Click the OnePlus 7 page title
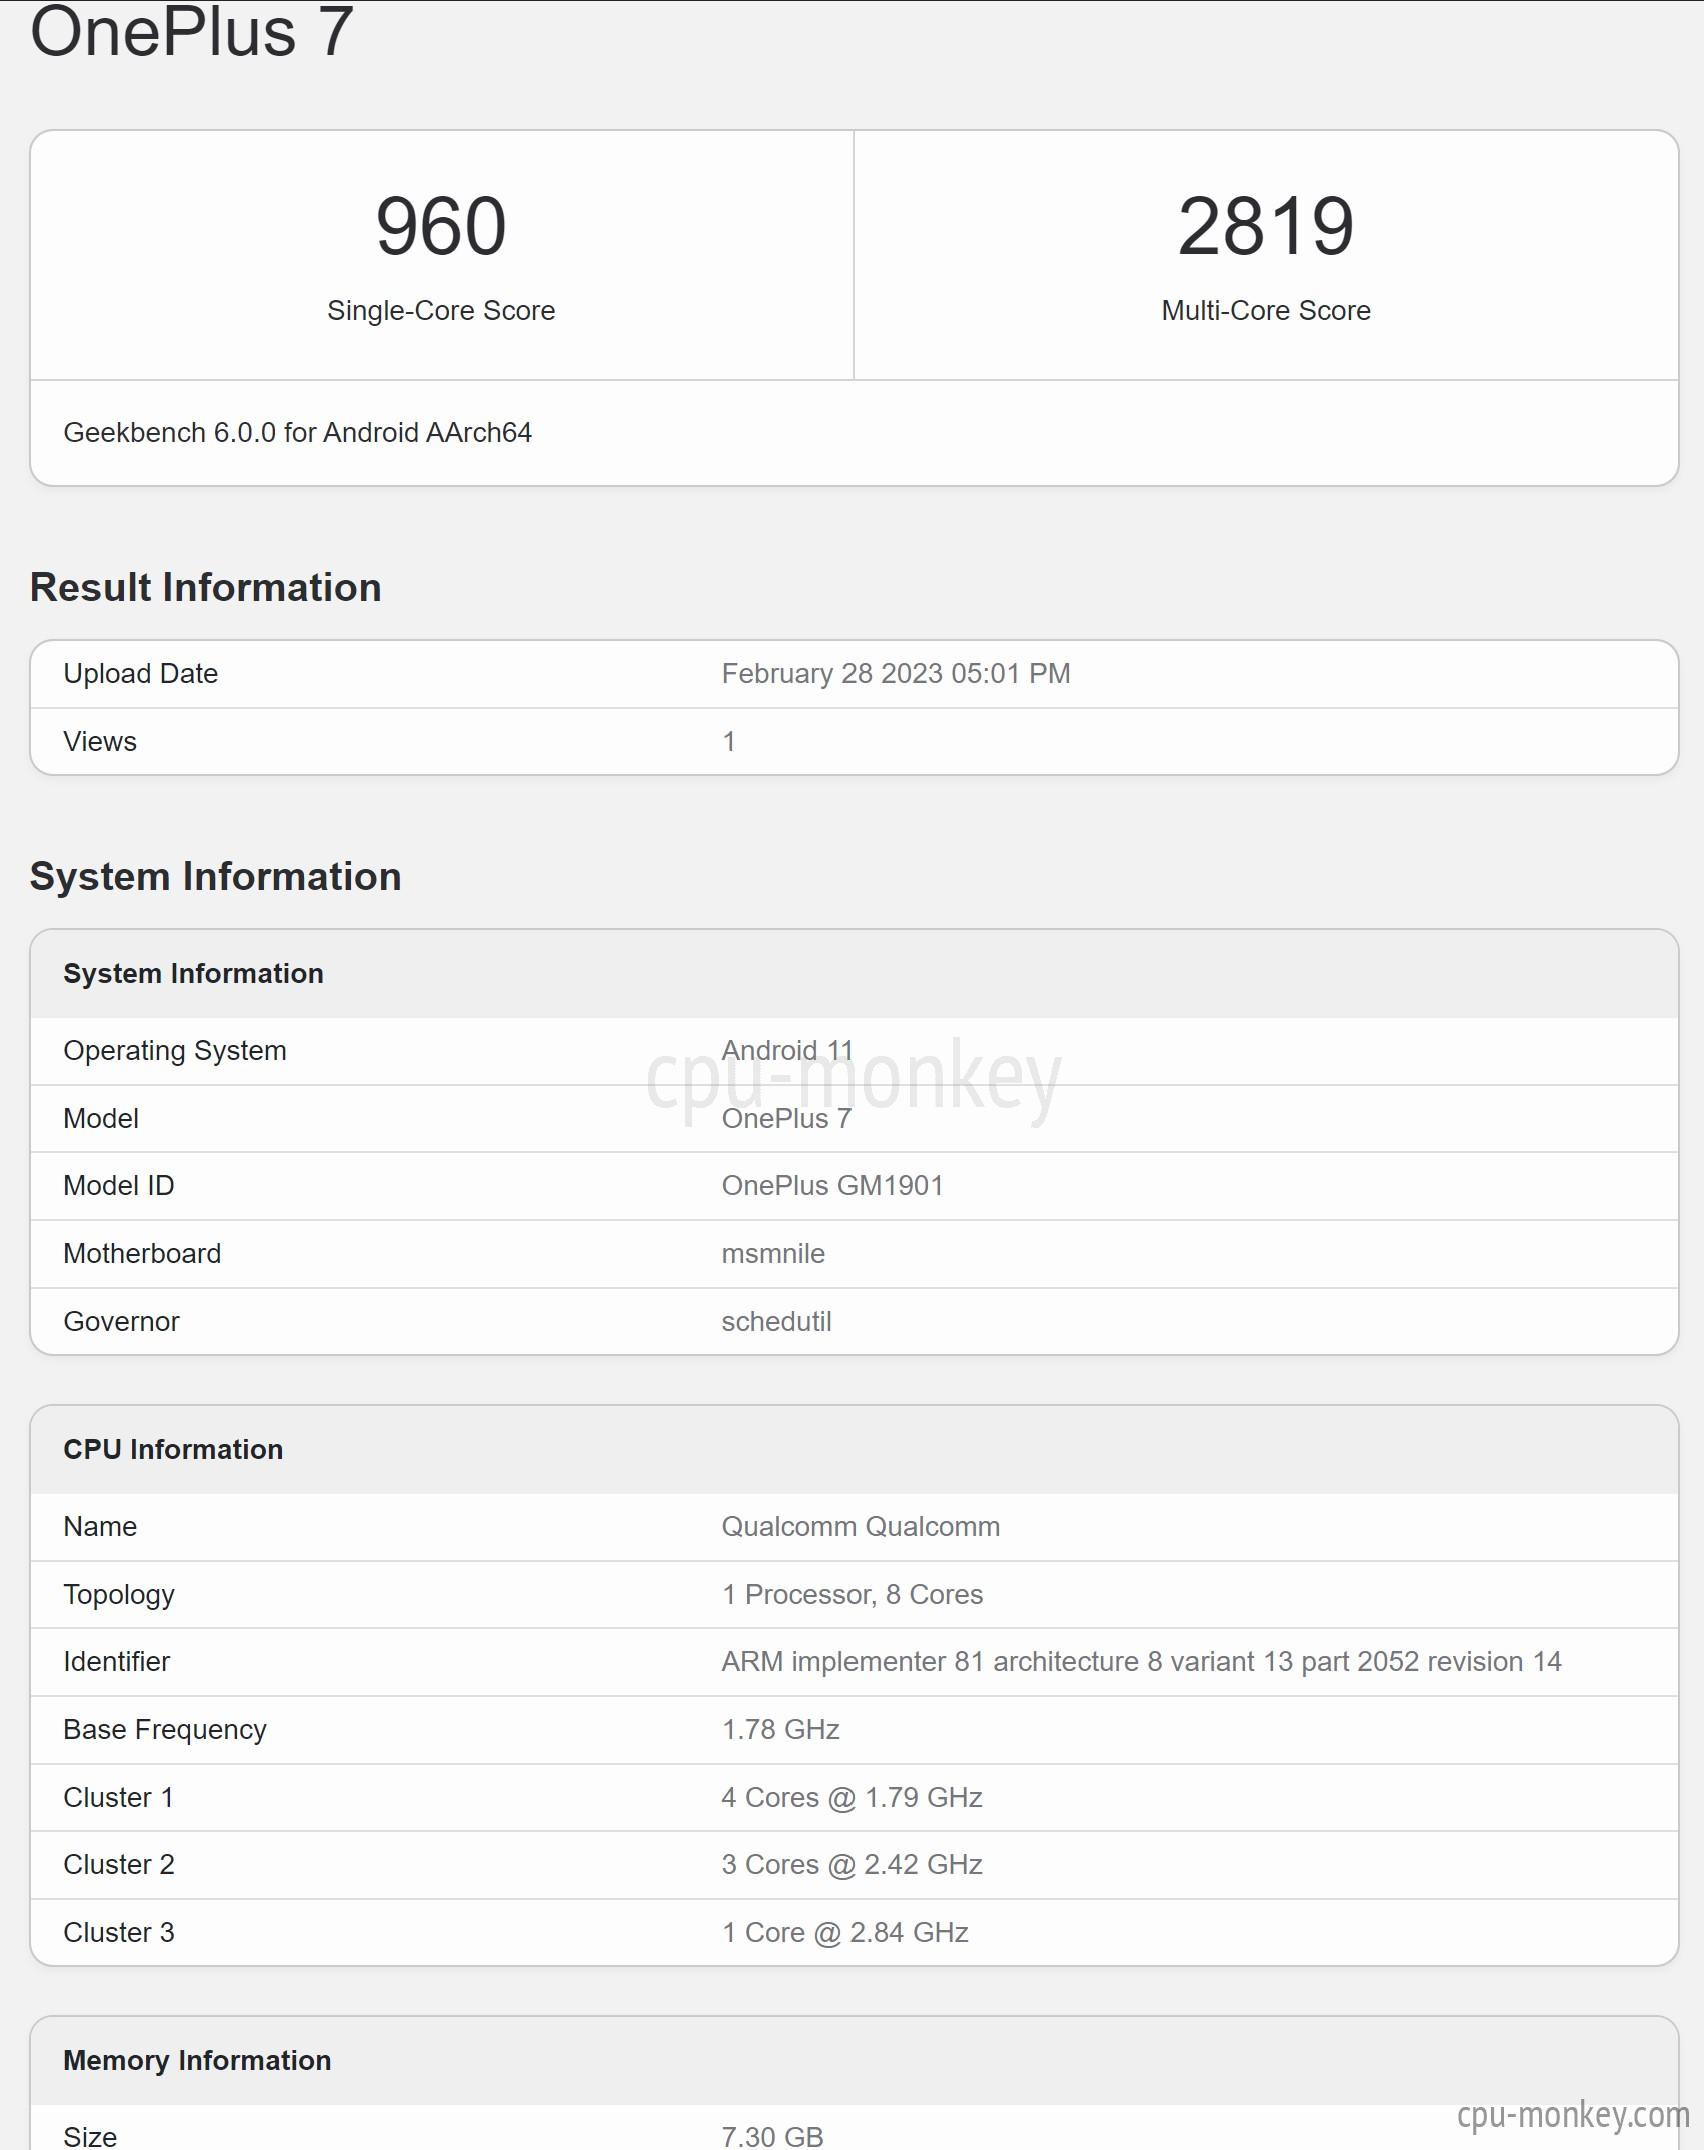 (x=192, y=30)
